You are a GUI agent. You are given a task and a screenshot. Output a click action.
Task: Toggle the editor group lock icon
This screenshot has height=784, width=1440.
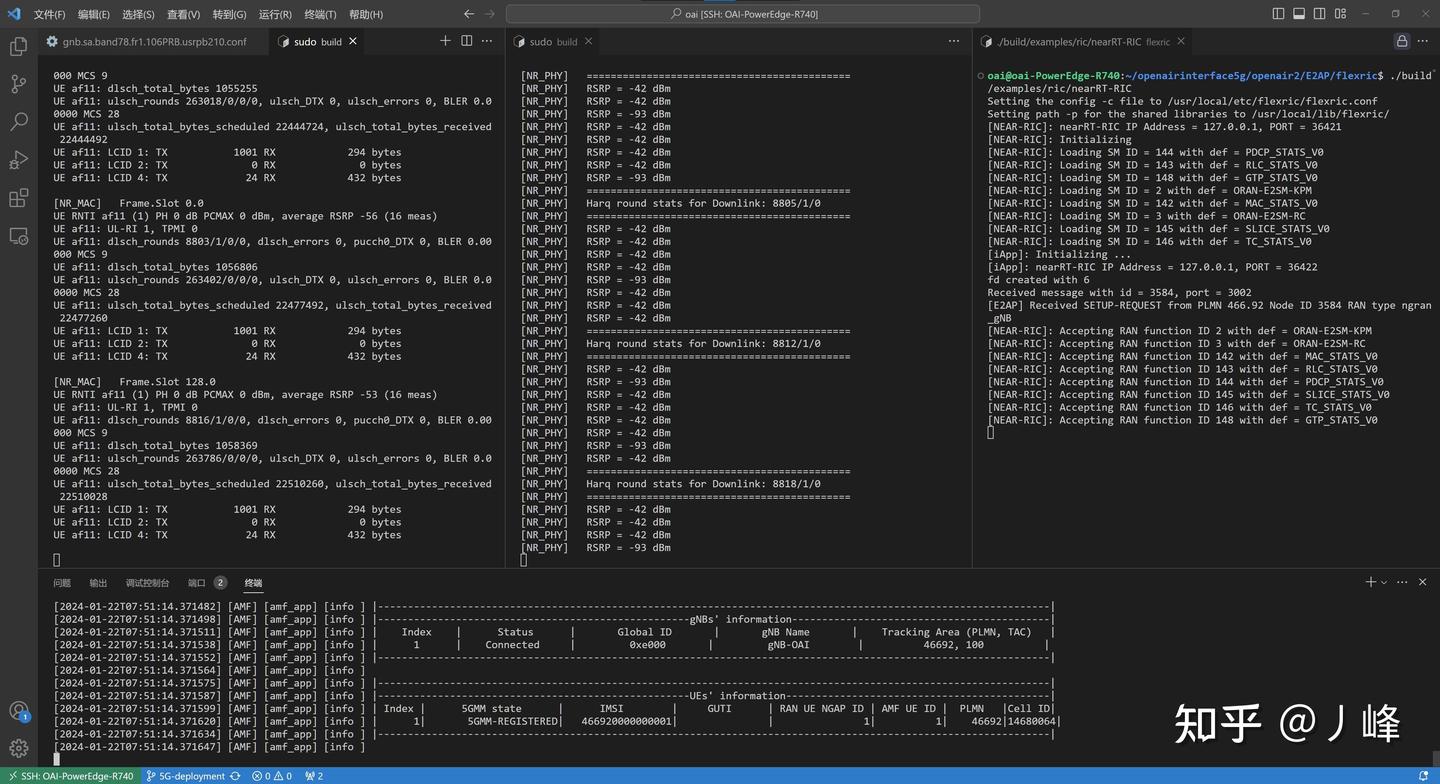tap(1402, 42)
